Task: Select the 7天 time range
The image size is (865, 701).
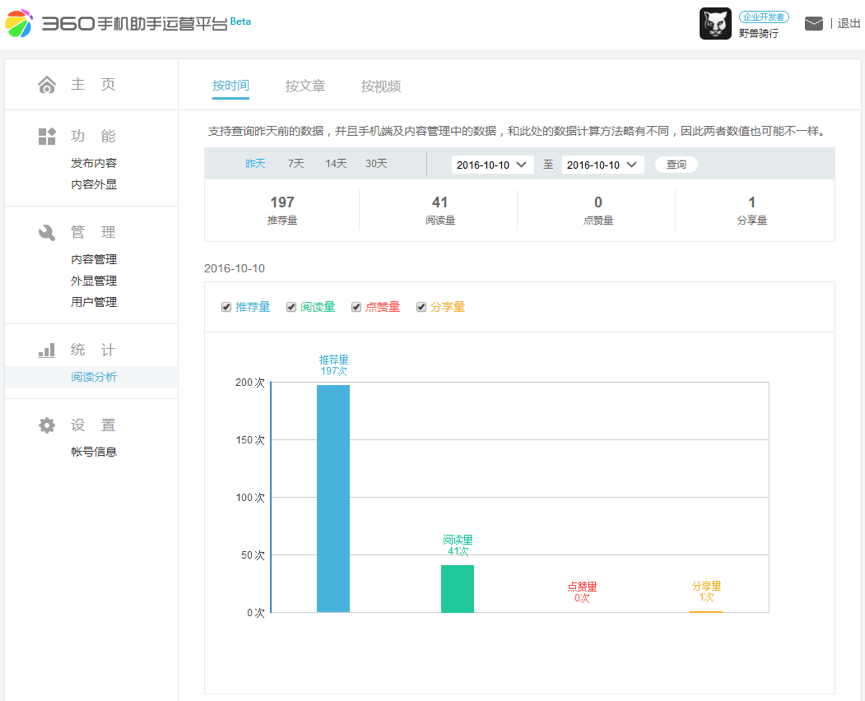Action: pos(296,164)
